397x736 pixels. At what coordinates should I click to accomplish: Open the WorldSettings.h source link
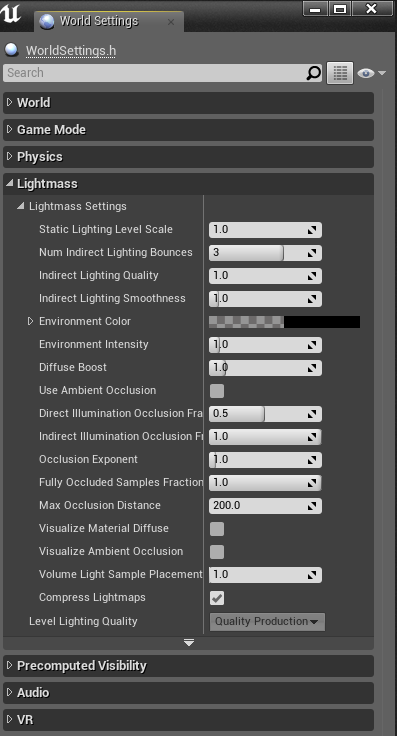71,51
